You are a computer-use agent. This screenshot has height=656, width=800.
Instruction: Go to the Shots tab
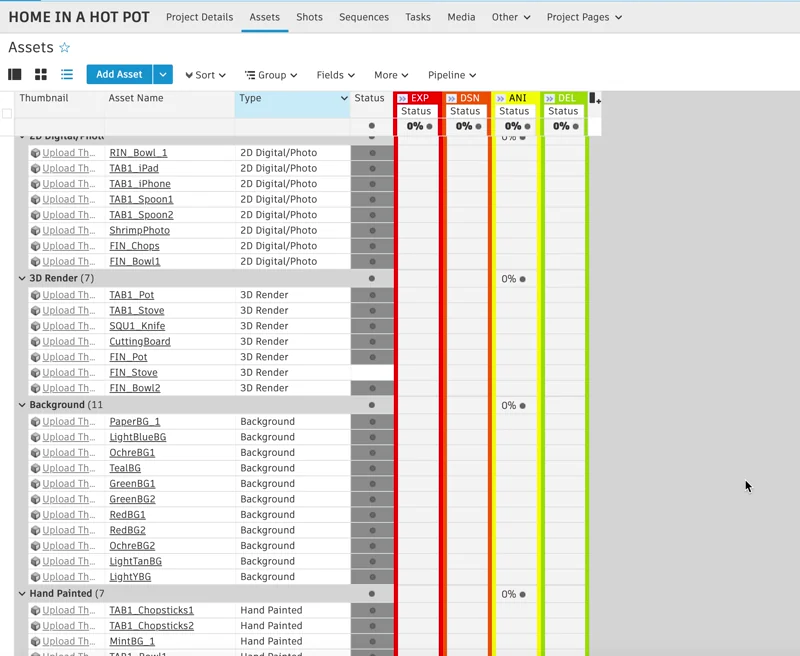[309, 17]
